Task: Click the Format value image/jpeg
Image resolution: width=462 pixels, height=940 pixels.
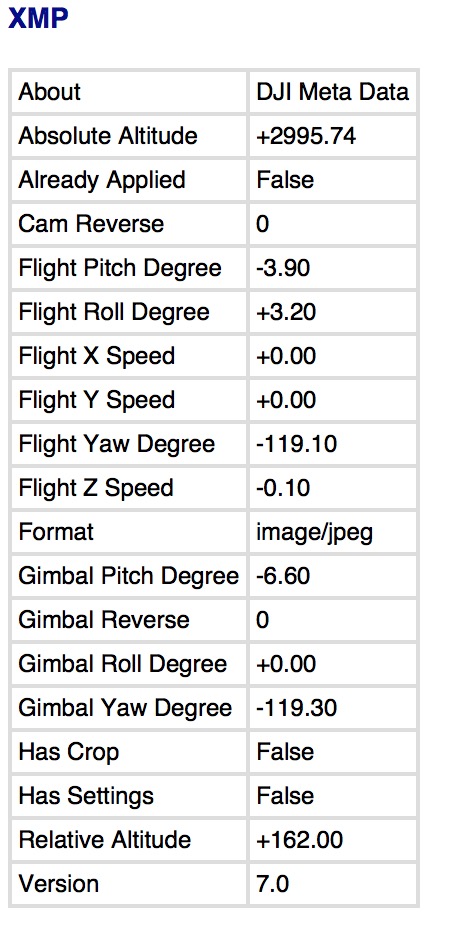Action: (315, 532)
